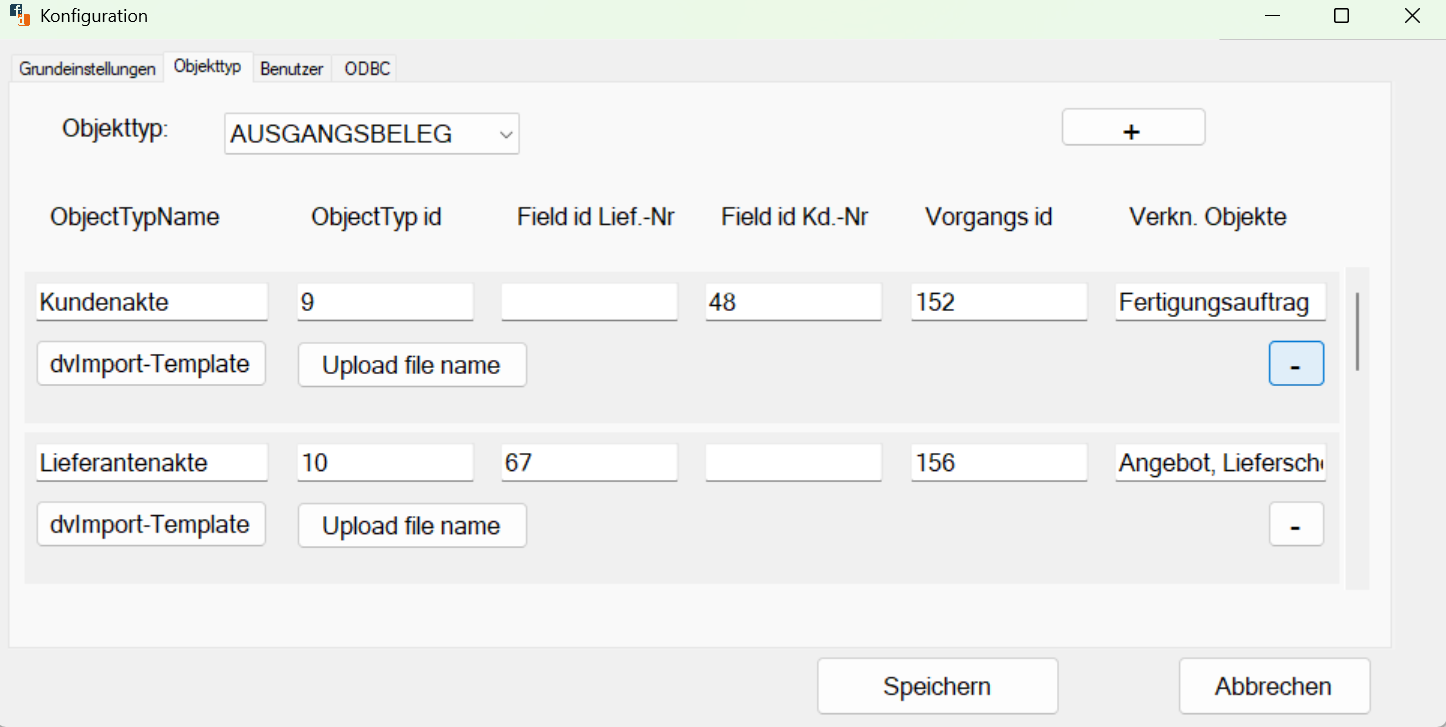Remove the Lieferantenakte row via its minus button
Image resolution: width=1446 pixels, height=727 pixels.
(x=1296, y=524)
